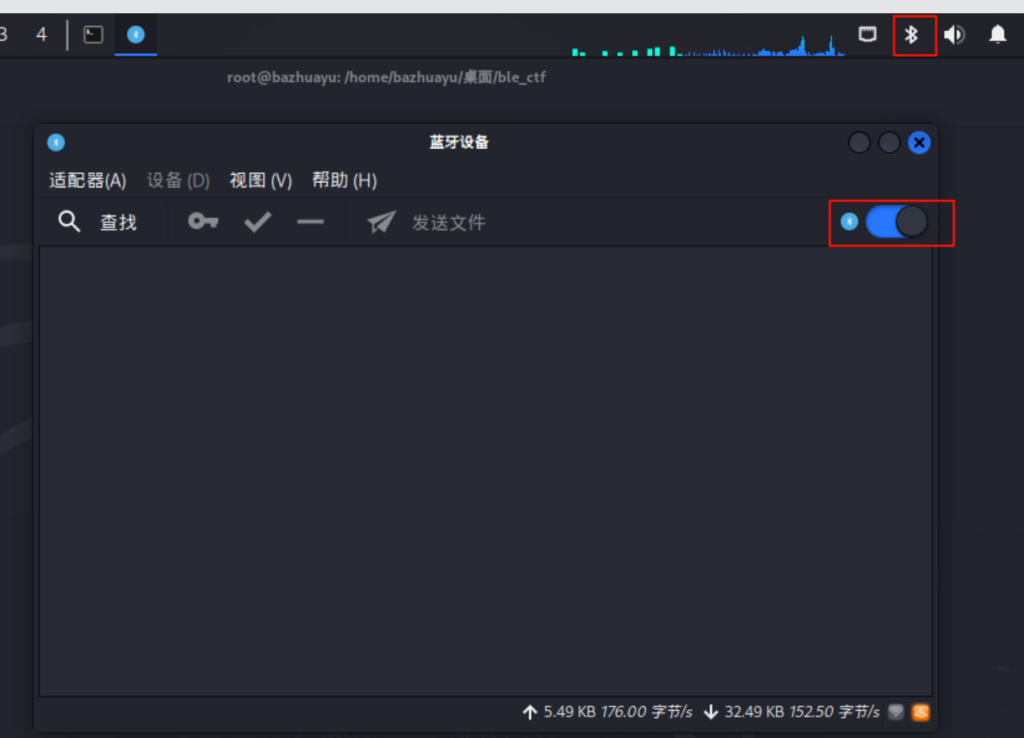Viewport: 1024px width, 738px height.
Task: Open the 帮助(H) help menu
Action: tap(344, 181)
